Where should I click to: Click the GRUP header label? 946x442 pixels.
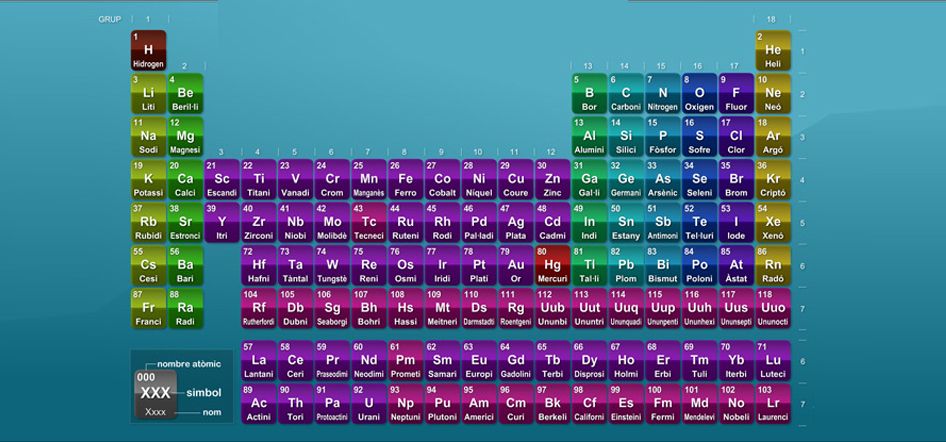(x=110, y=19)
